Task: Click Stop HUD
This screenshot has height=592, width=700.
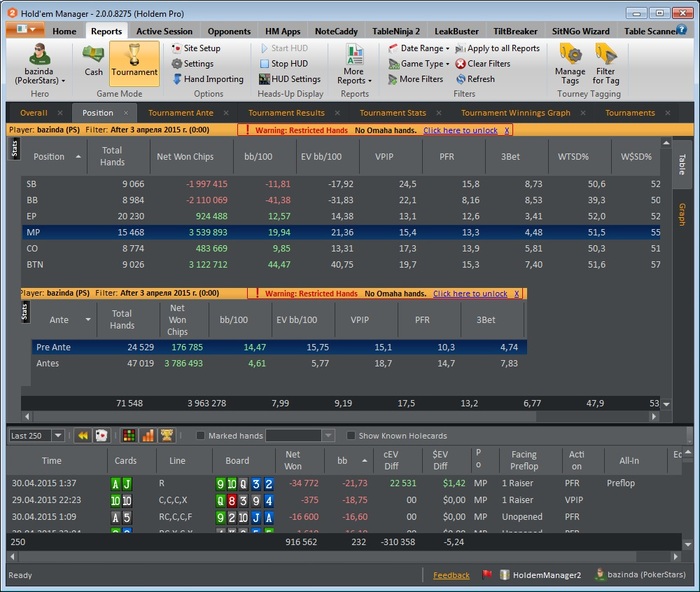Action: [x=284, y=64]
